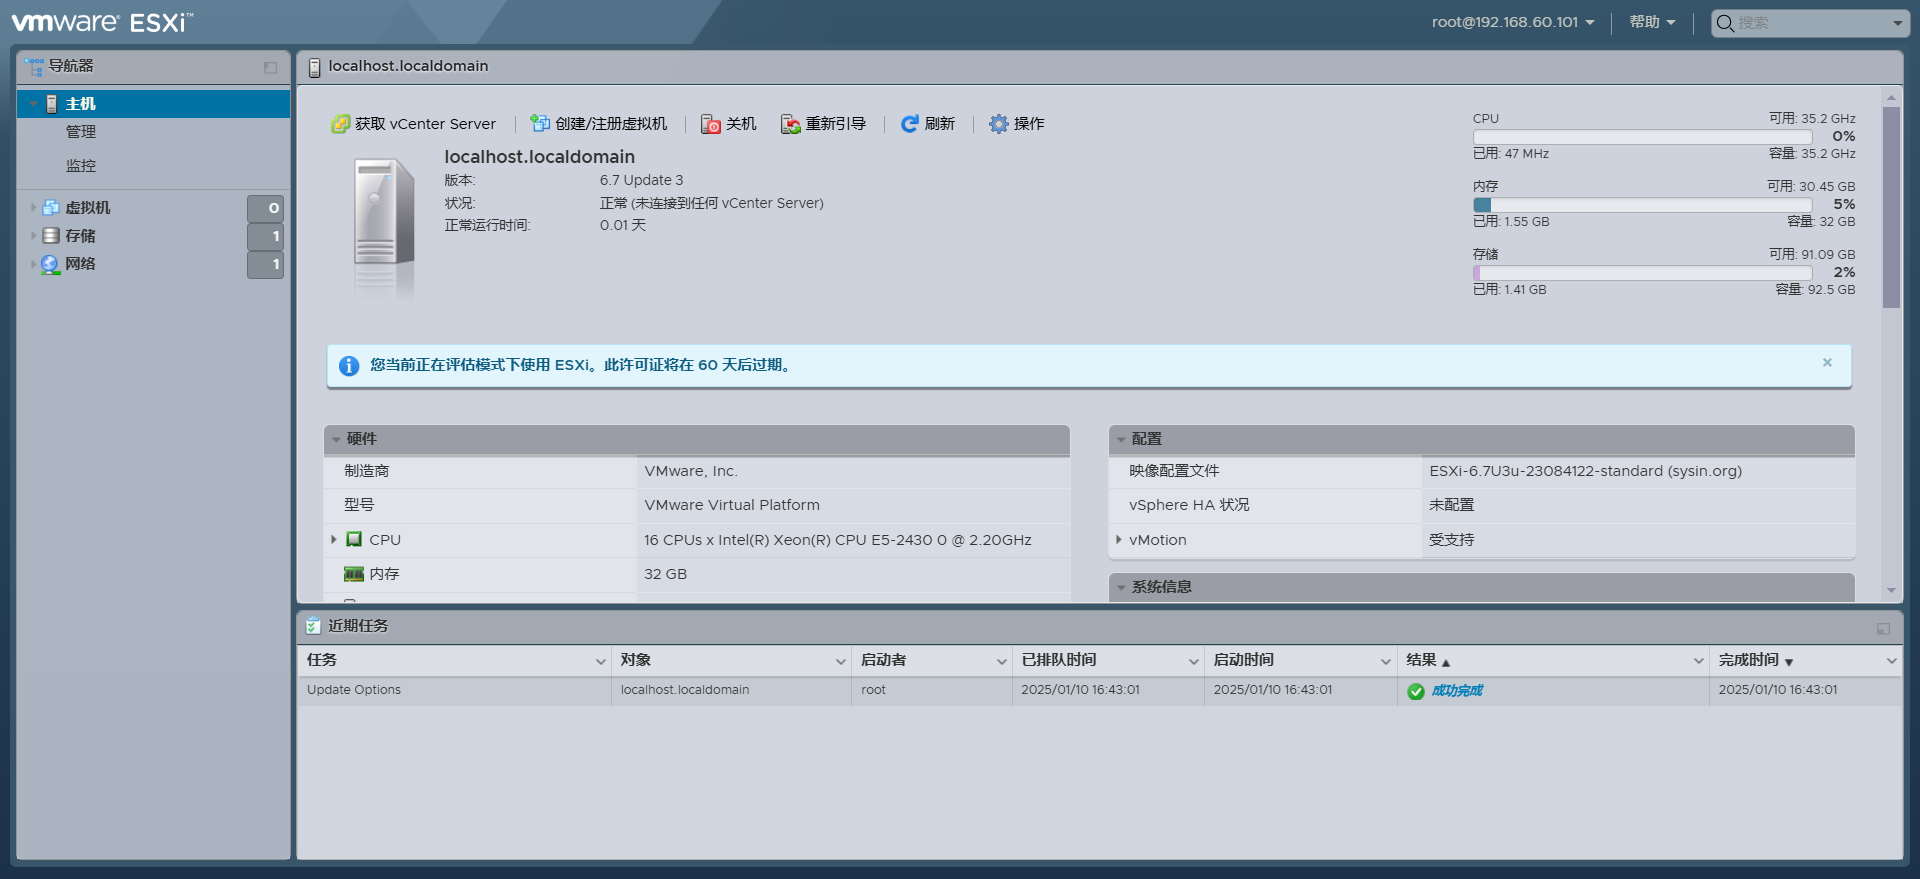The height and width of the screenshot is (879, 1920).
Task: Click the 6.7 Update 3 version text
Action: tap(641, 180)
